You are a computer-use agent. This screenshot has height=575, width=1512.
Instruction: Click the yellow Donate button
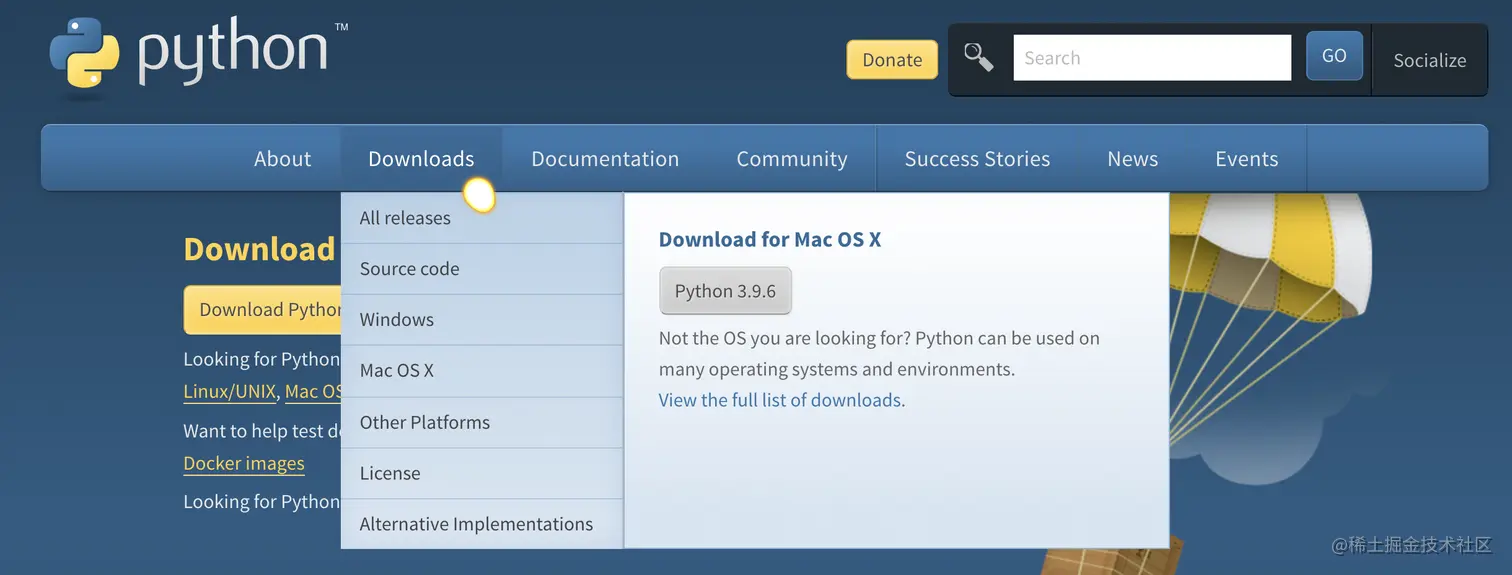[892, 60]
